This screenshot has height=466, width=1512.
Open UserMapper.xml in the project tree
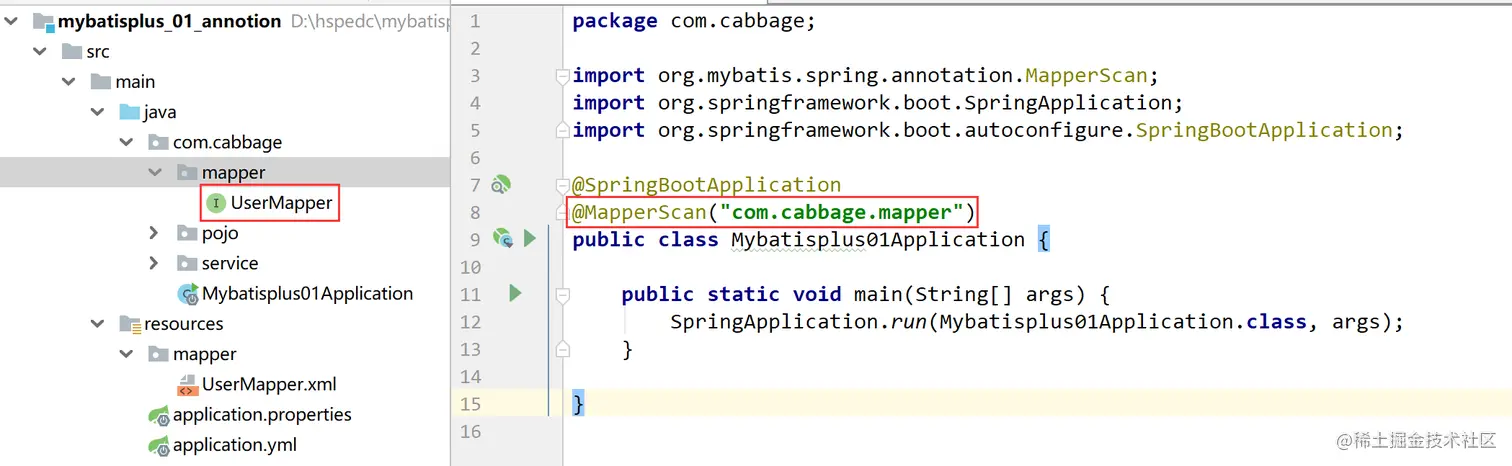click(269, 385)
